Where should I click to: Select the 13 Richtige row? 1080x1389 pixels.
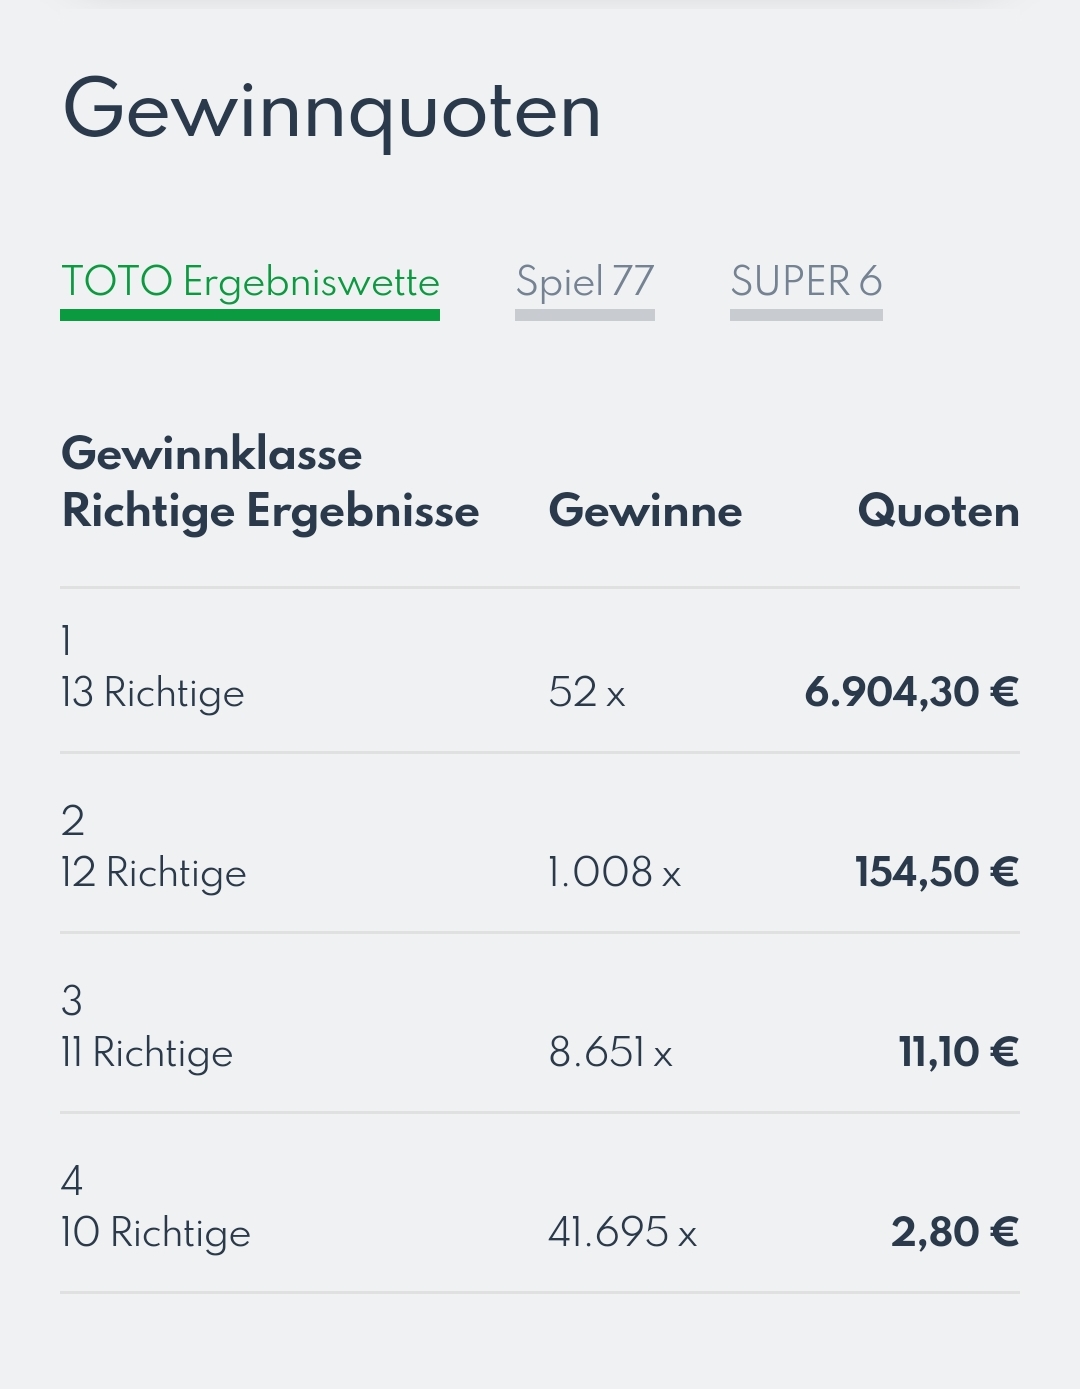(540, 670)
